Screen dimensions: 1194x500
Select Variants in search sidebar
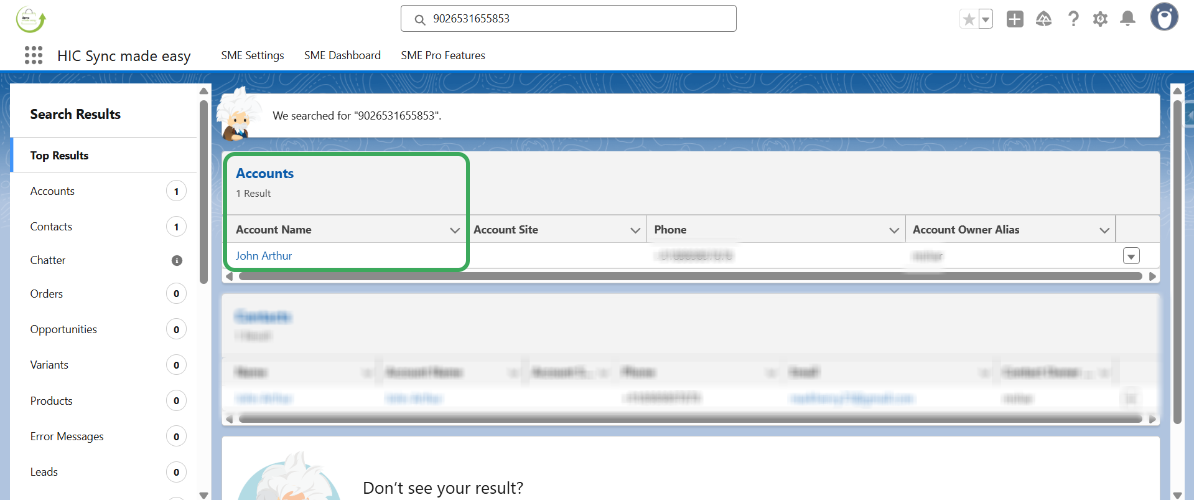104,365
